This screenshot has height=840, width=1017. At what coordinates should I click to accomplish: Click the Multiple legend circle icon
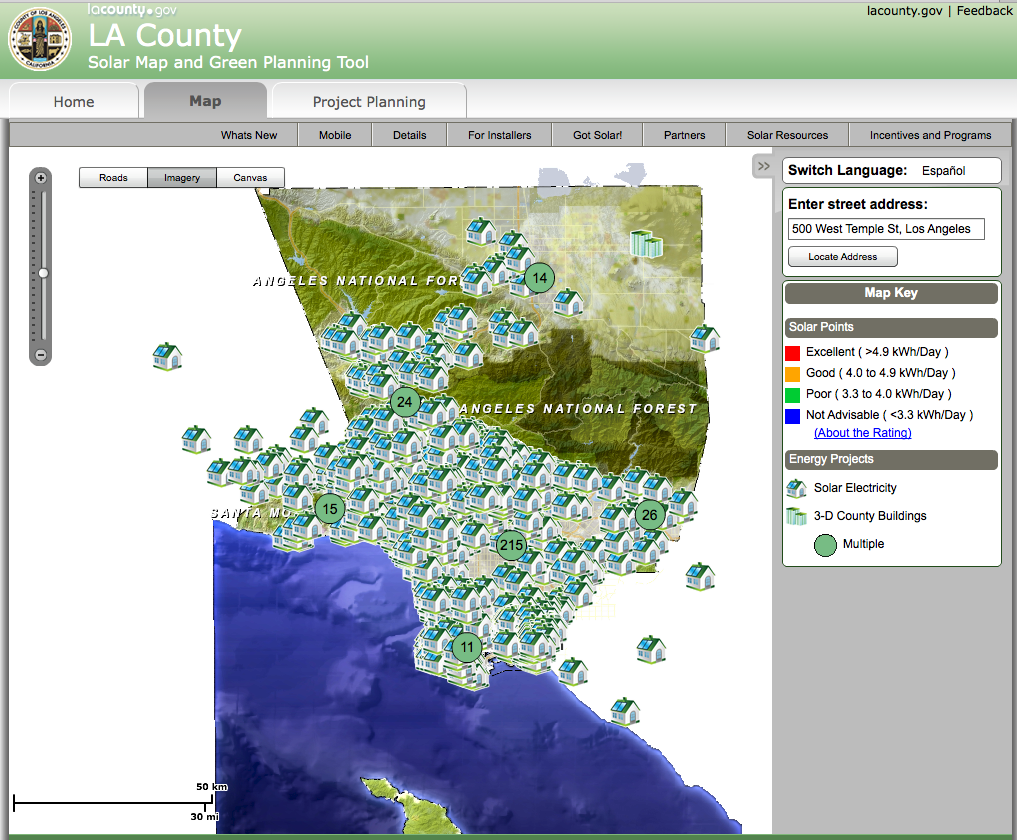point(825,545)
